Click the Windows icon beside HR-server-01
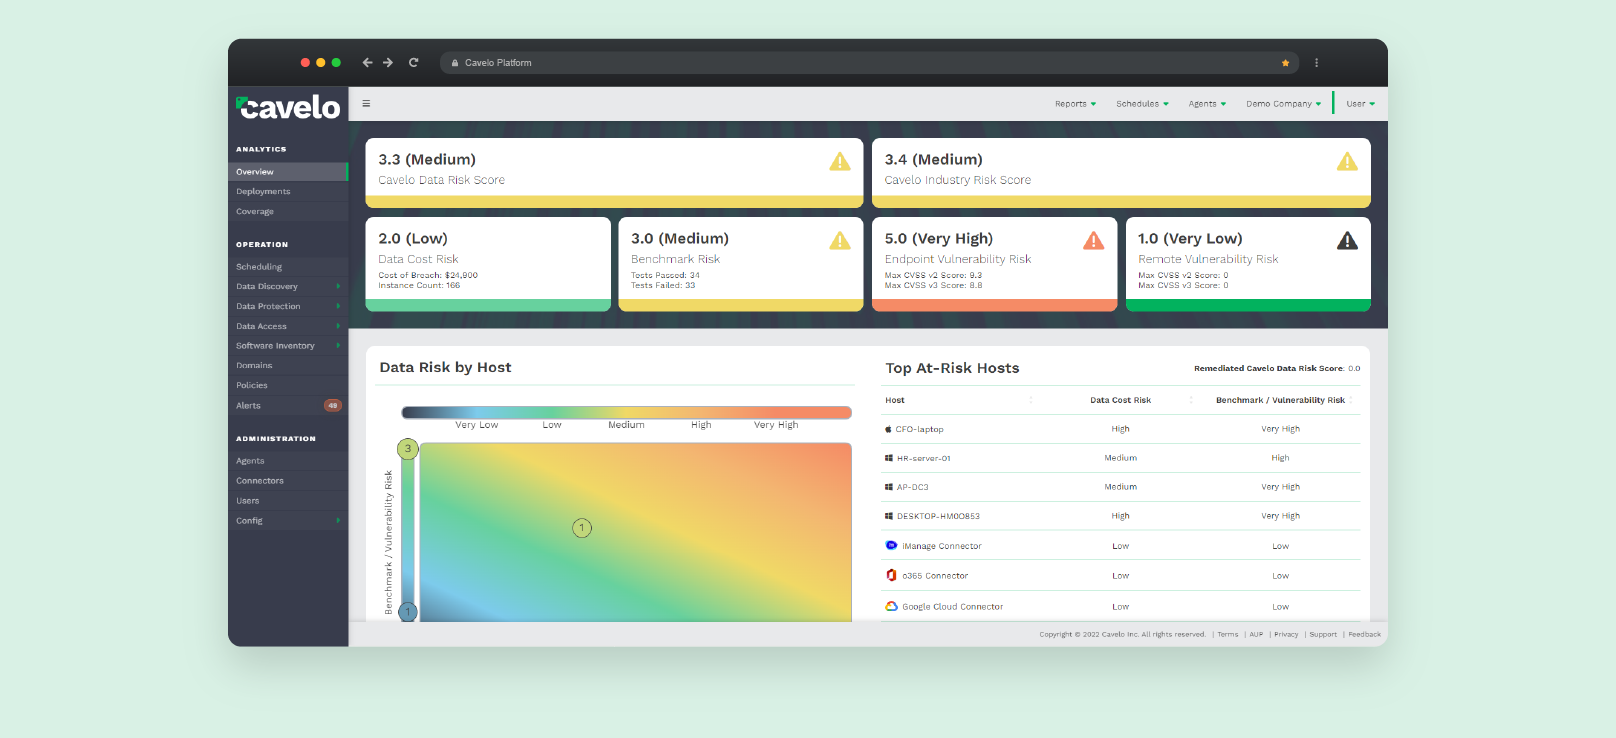This screenshot has width=1616, height=738. [889, 458]
